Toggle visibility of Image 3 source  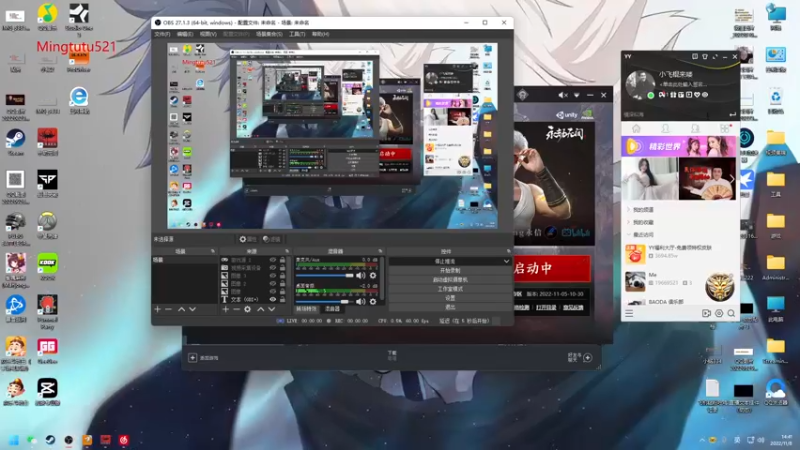coord(273,276)
